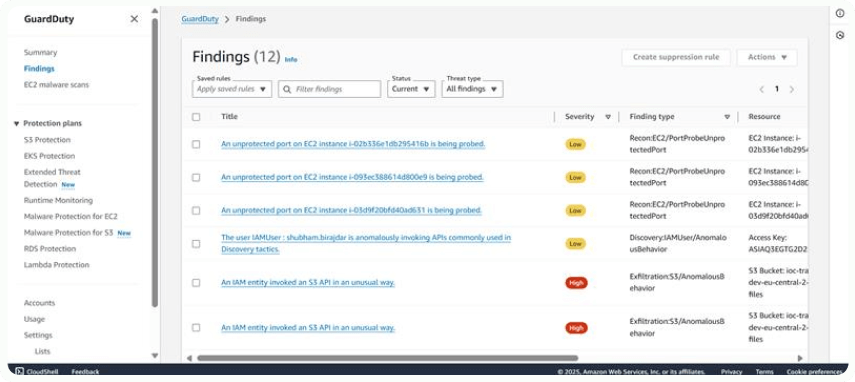Close the GuardDuty navigation panel
Screen dimensions: 855x382
tap(134, 19)
